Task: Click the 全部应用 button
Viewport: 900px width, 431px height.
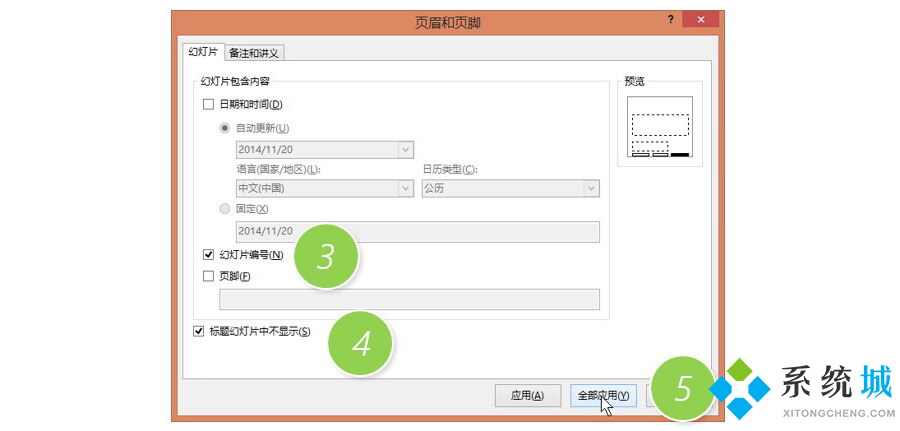Action: pos(602,395)
